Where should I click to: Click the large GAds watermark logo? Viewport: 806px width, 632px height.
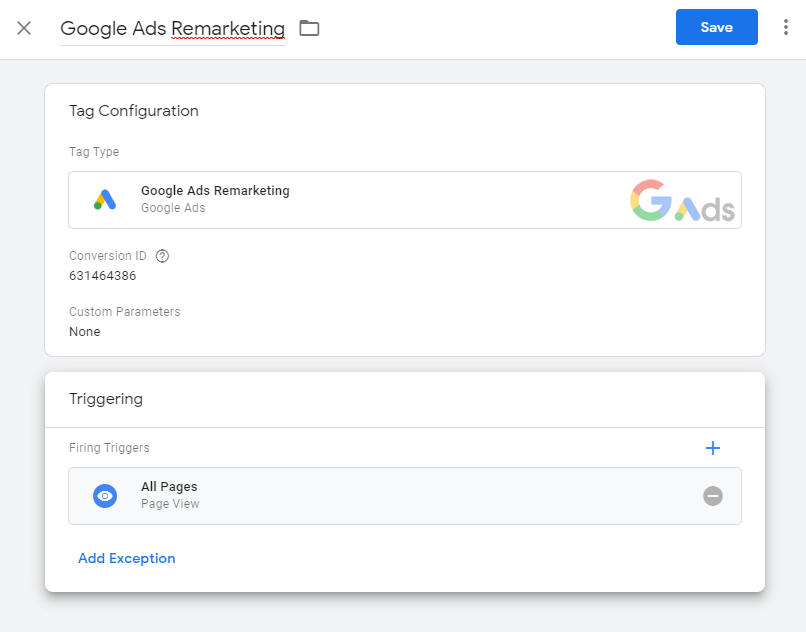[x=683, y=201]
